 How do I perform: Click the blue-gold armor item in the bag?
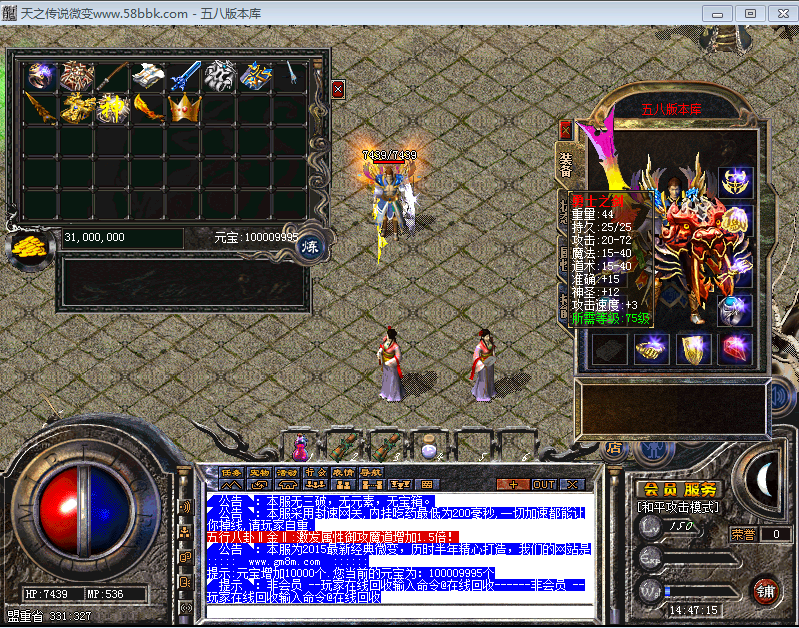pyautogui.click(x=256, y=76)
